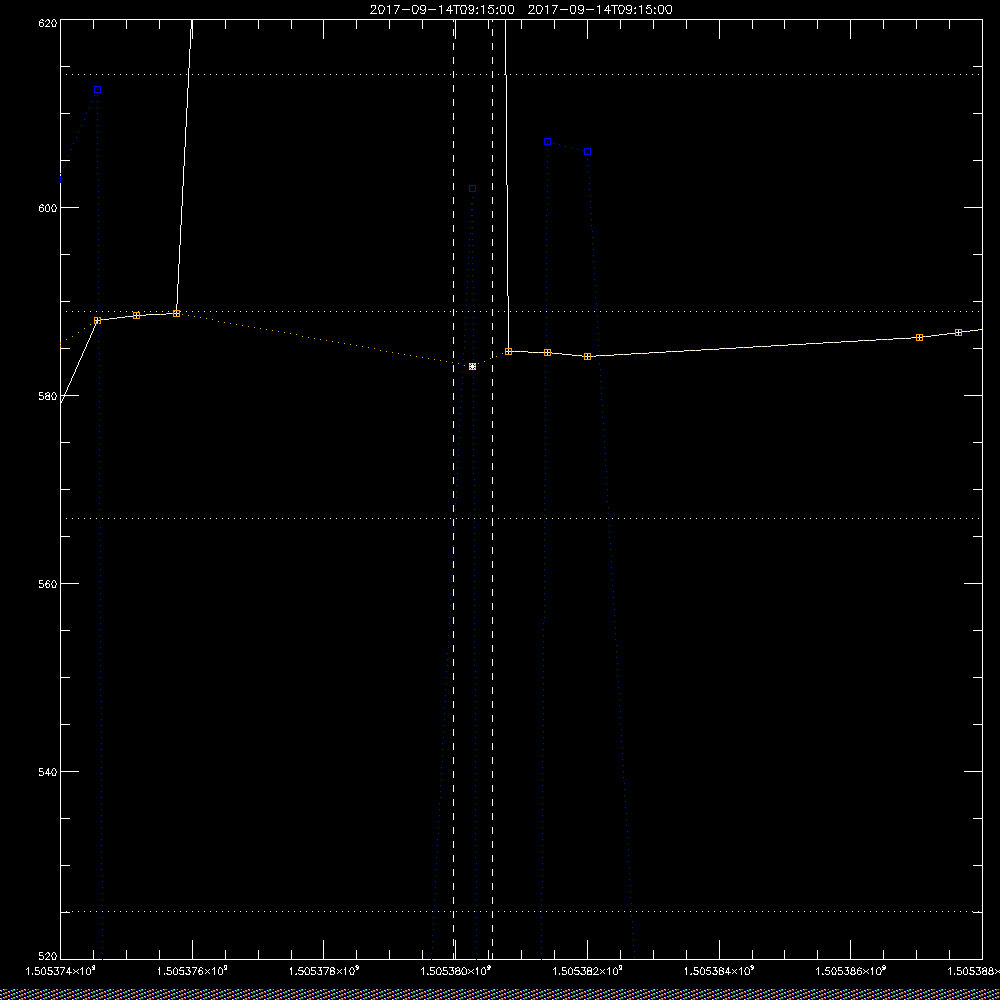Click the 1.505386×10⁹ x-axis label
1000x1000 pixels.
(x=851, y=971)
